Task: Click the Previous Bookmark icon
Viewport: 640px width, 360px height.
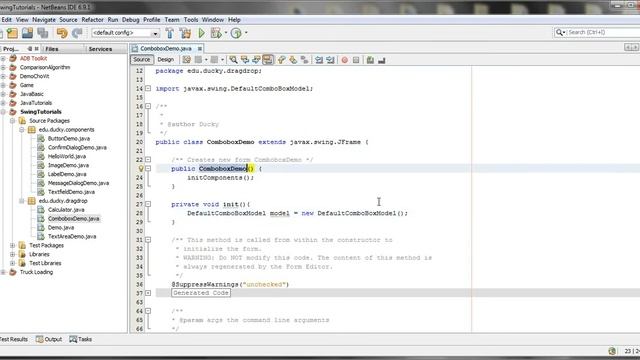Action: [282, 60]
